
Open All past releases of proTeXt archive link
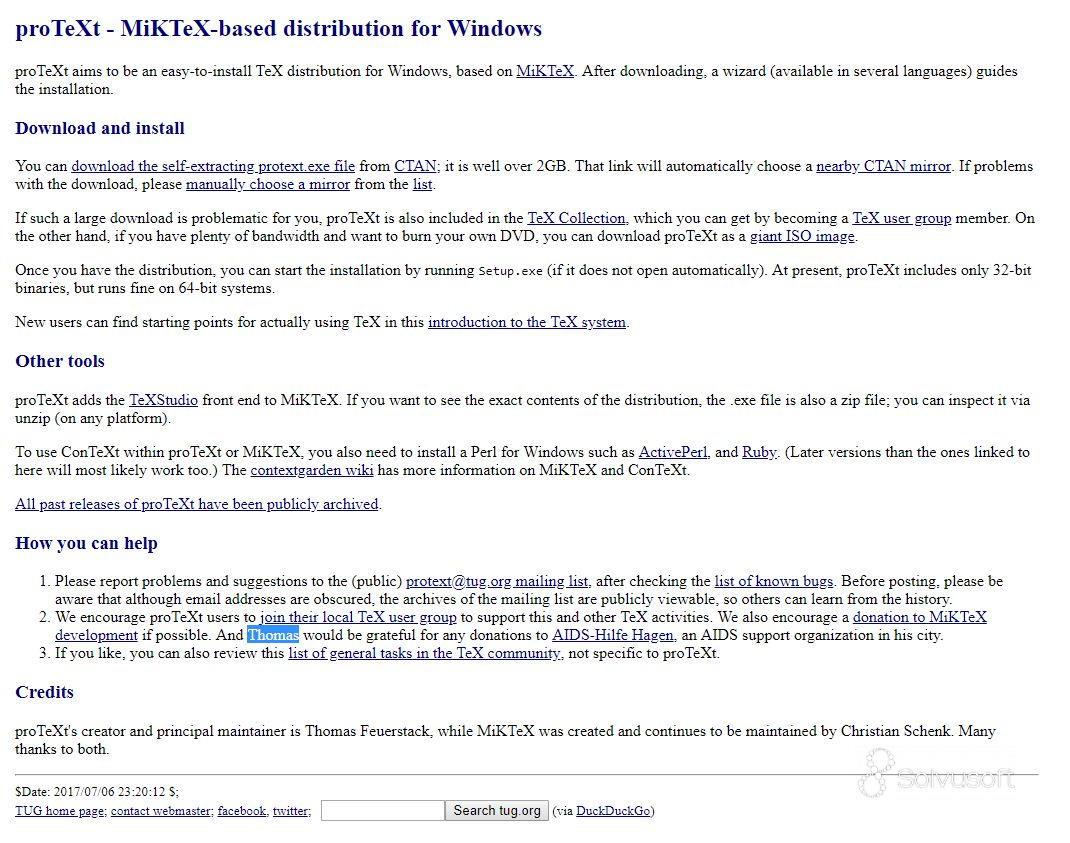point(197,504)
